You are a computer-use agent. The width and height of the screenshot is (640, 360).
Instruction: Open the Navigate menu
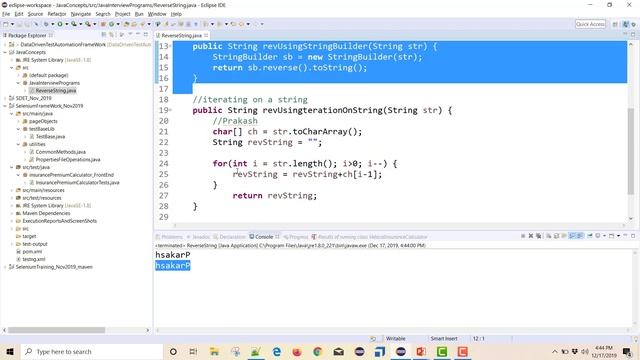point(81,14)
